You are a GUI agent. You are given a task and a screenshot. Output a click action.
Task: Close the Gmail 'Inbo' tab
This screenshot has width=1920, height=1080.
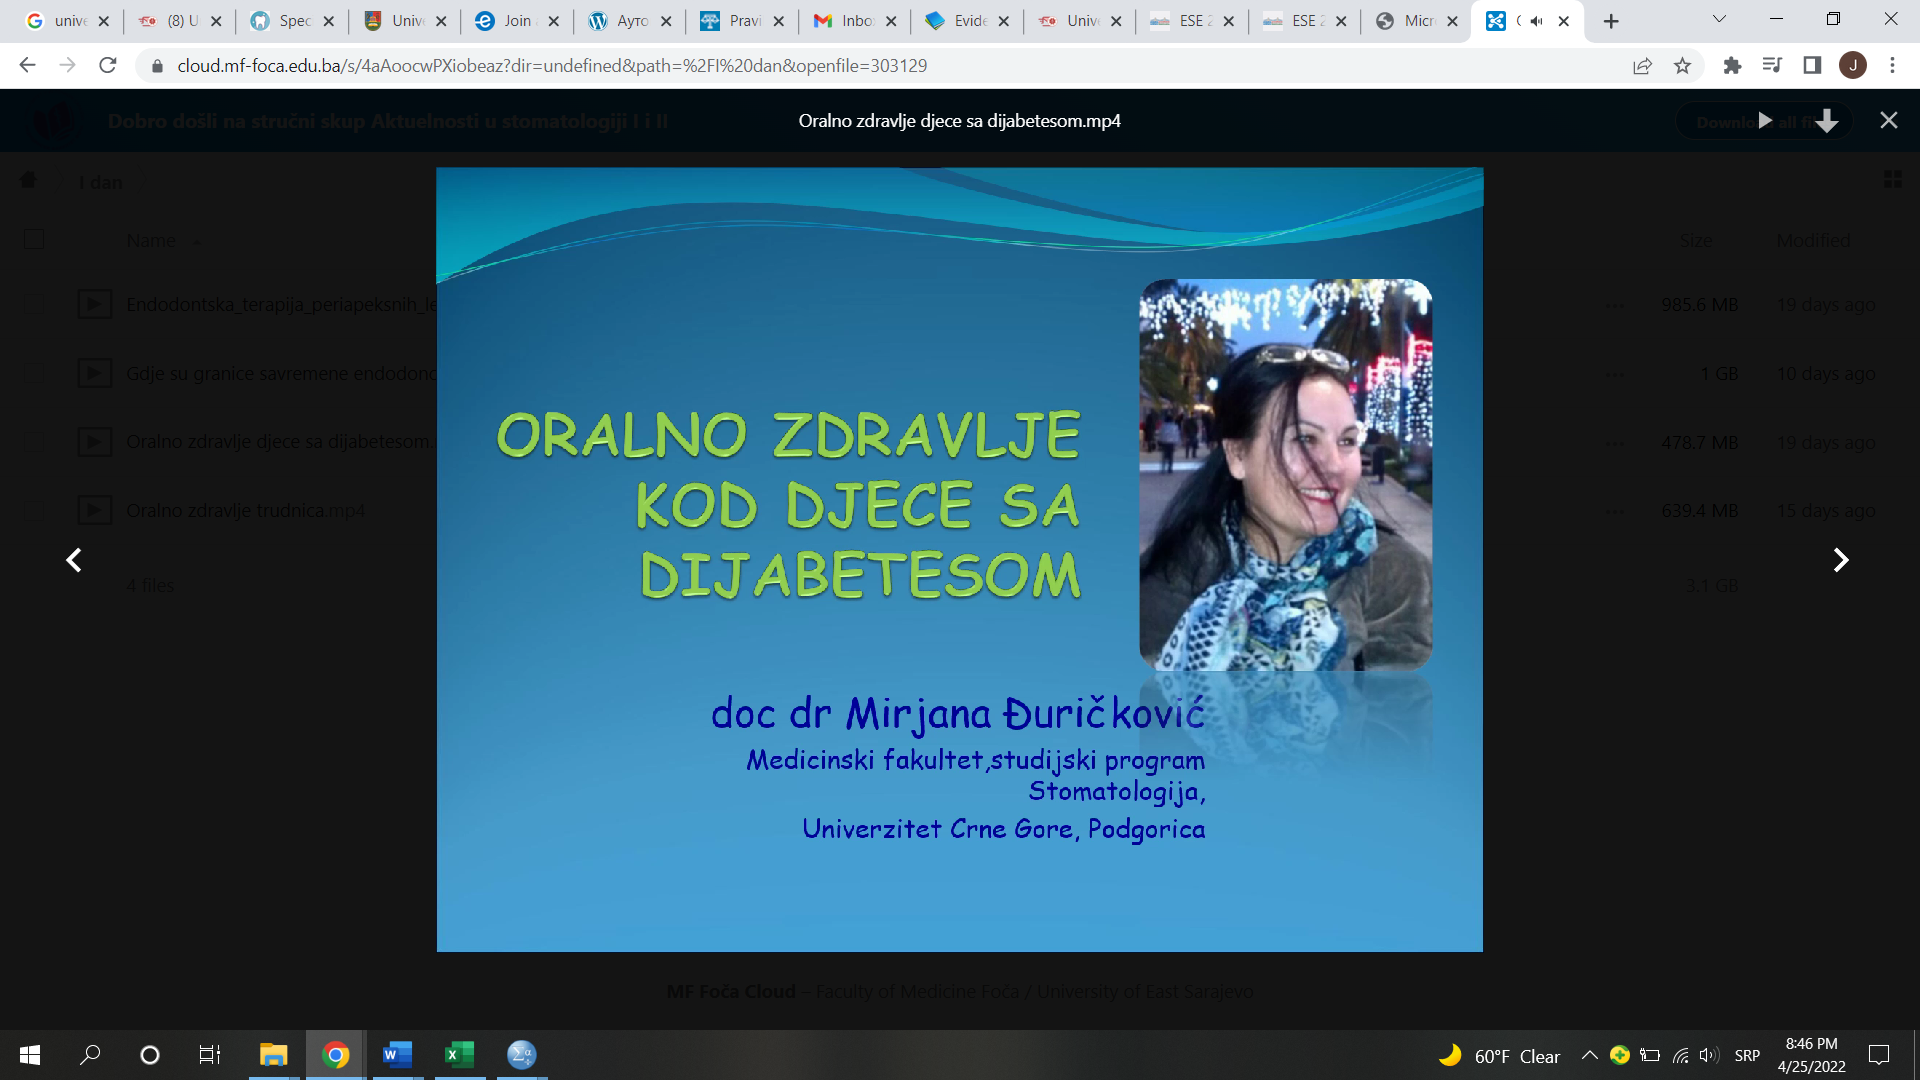[891, 21]
